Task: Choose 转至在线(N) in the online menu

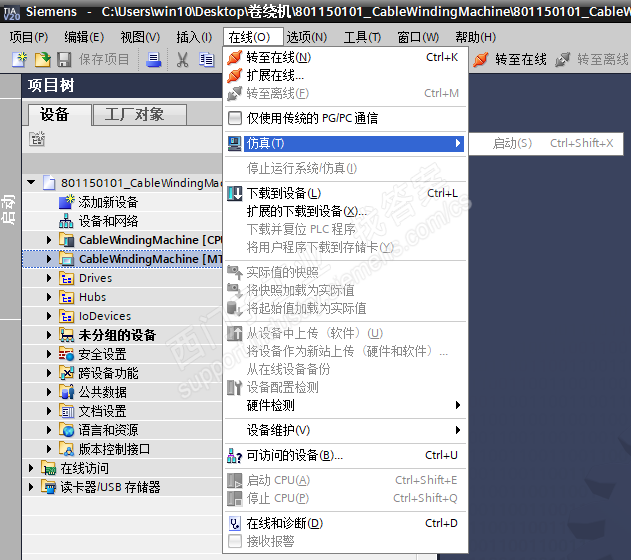Action: pyautogui.click(x=345, y=58)
